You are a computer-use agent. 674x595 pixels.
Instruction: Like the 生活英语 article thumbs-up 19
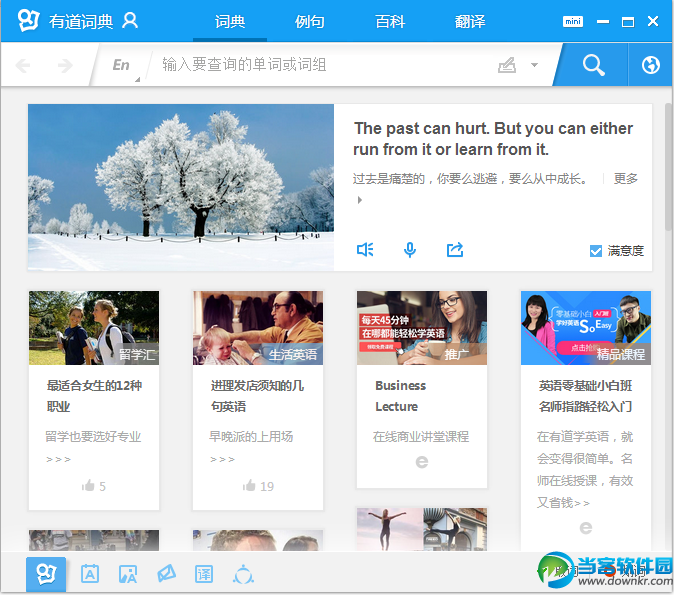click(258, 486)
